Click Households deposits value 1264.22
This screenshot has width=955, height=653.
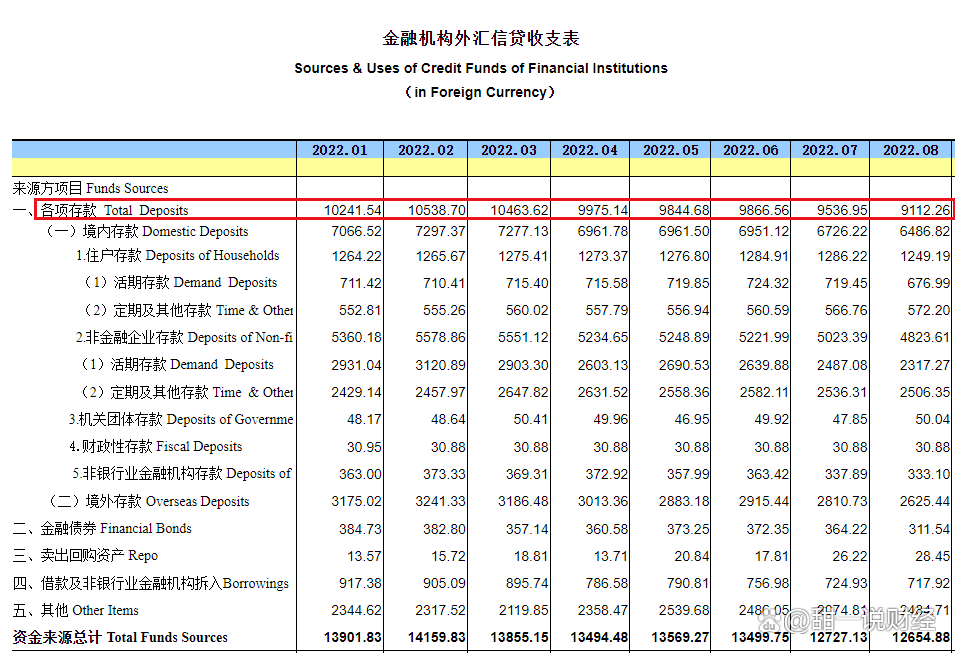pyautogui.click(x=356, y=256)
